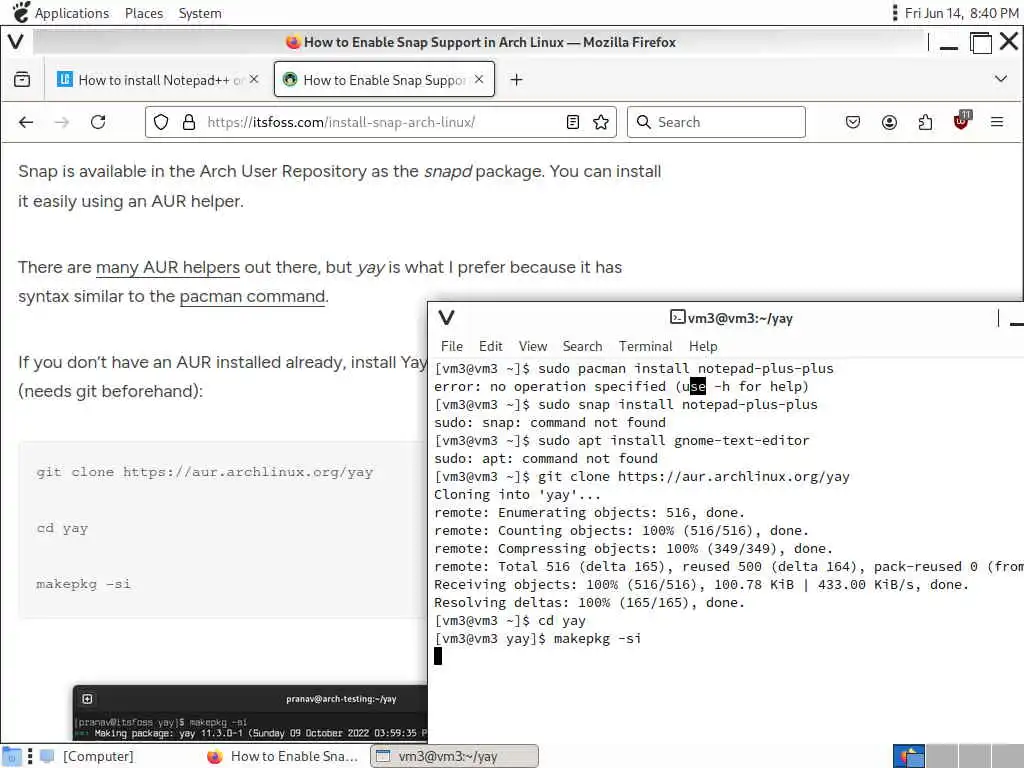Open the terminal's Terminal menu
Viewport: 1024px width, 768px height.
click(645, 346)
